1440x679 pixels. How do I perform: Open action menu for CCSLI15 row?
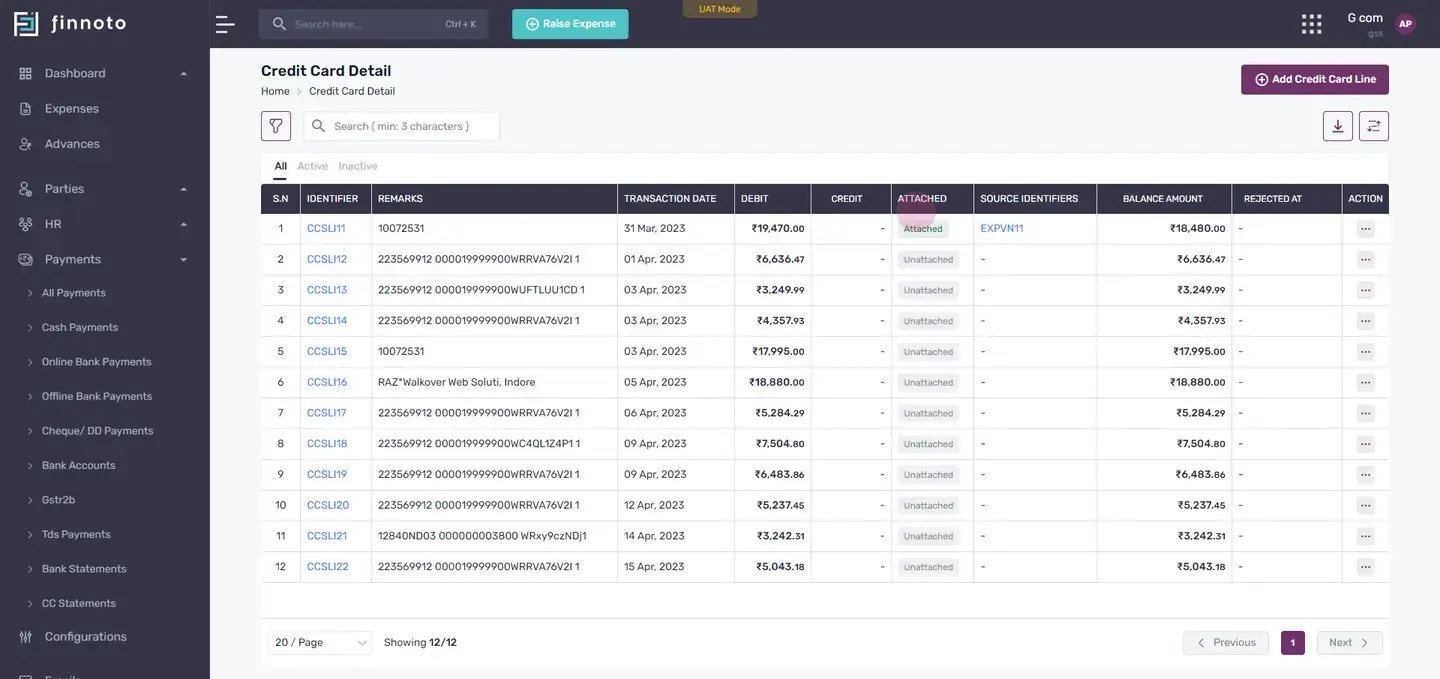pyautogui.click(x=1365, y=352)
